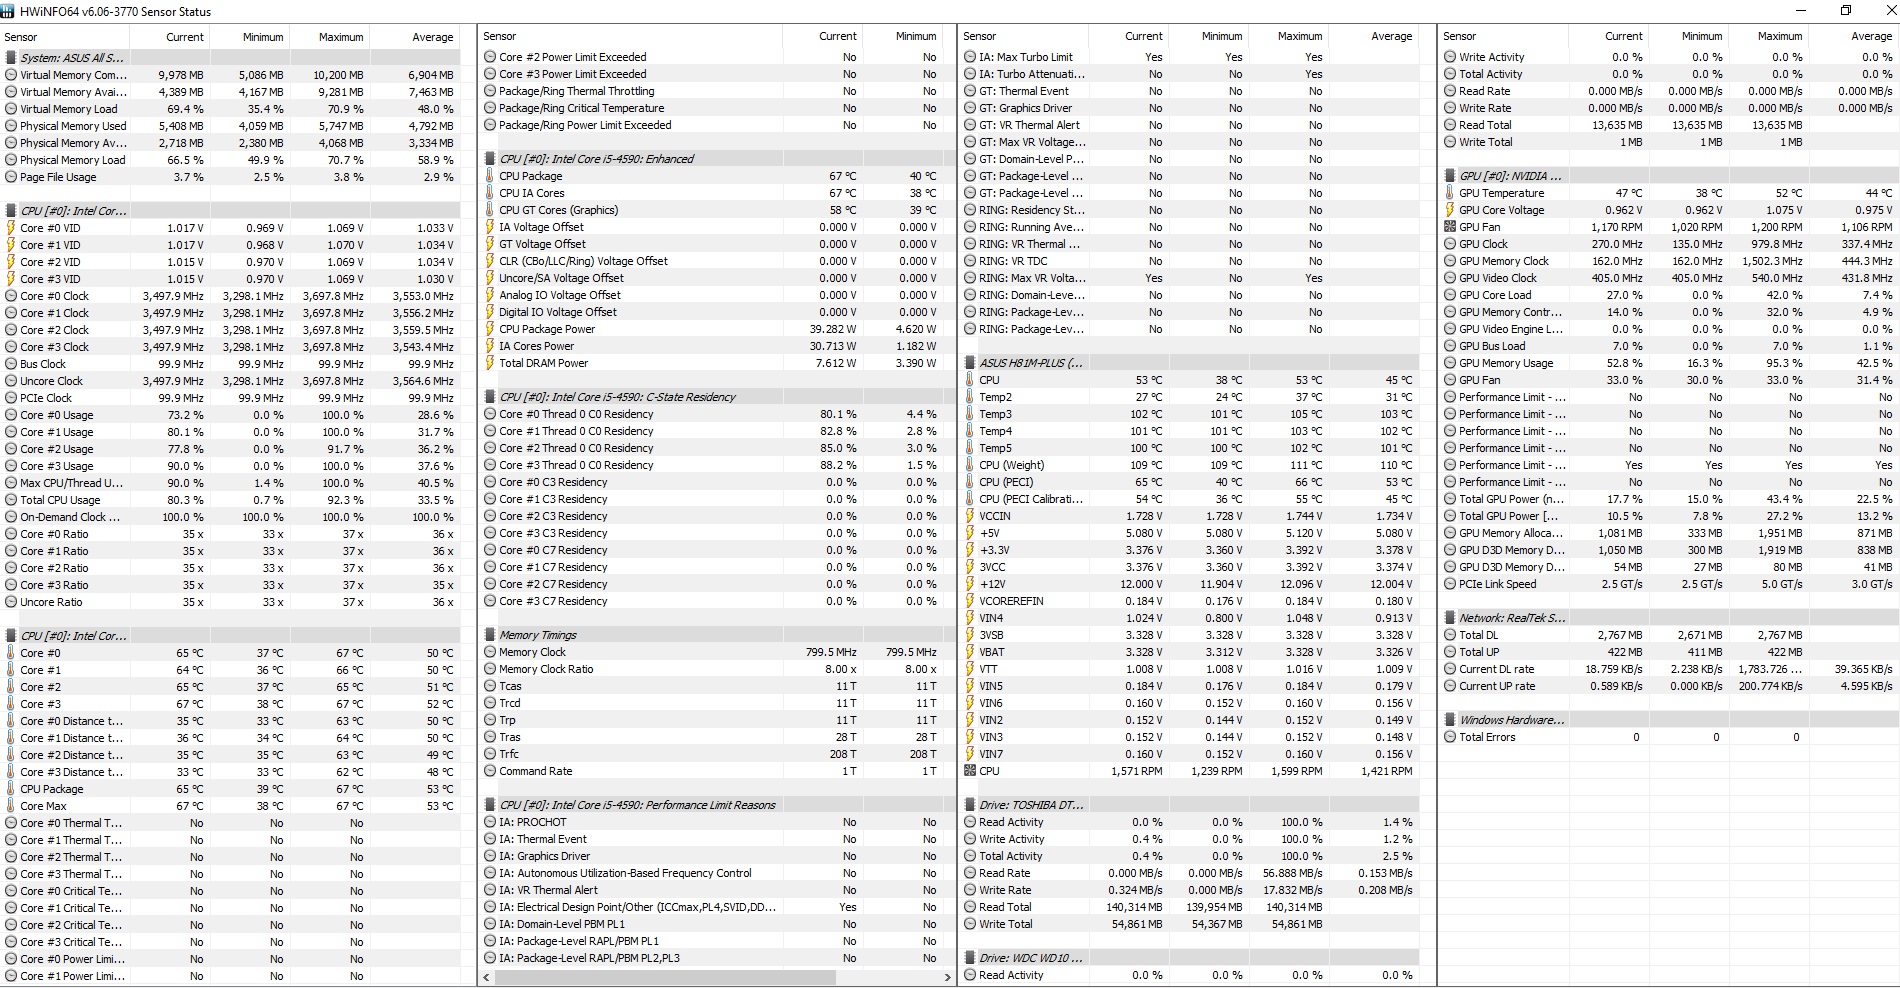This screenshot has height=988, width=1900.
Task: Click the chip icon of Memory Timings header
Action: [x=490, y=635]
